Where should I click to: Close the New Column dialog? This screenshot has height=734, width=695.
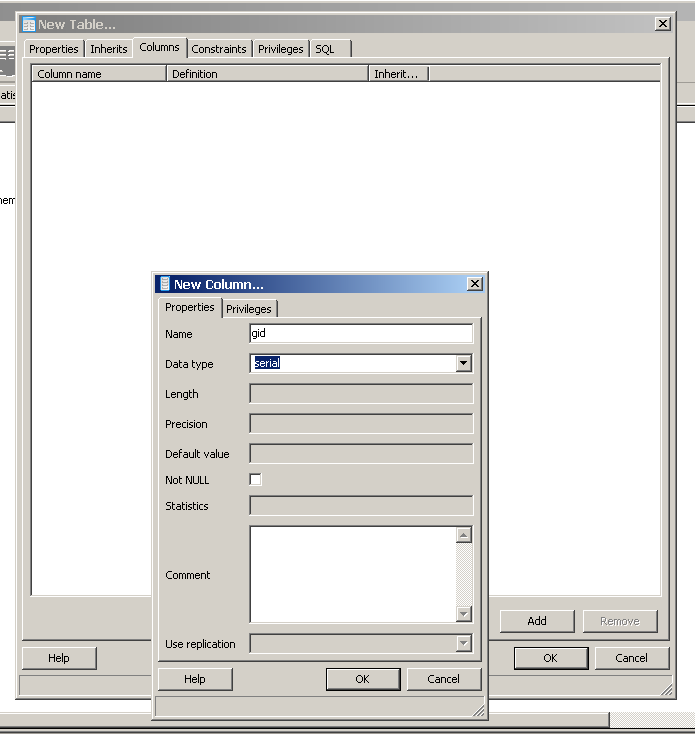pyautogui.click(x=475, y=284)
